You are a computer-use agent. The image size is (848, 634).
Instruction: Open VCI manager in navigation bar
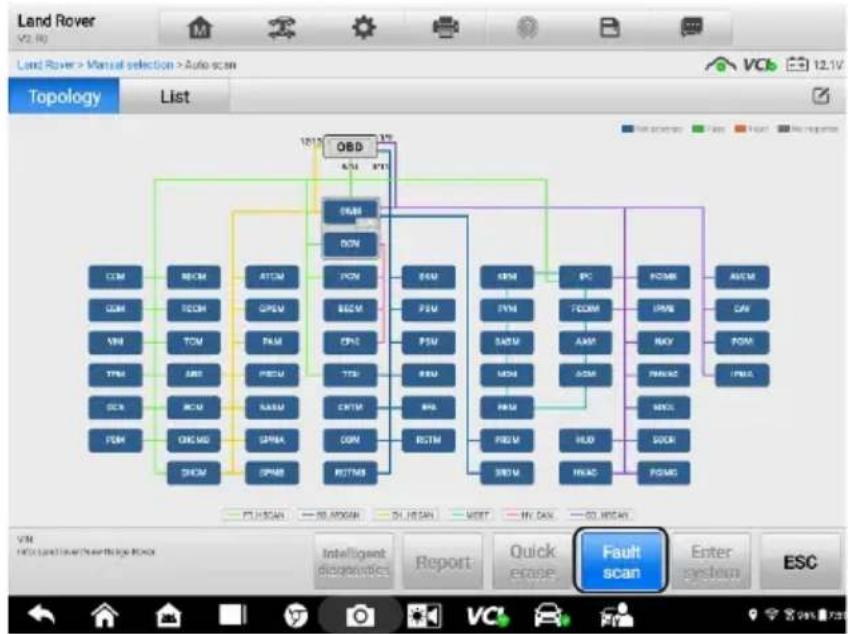pos(488,616)
